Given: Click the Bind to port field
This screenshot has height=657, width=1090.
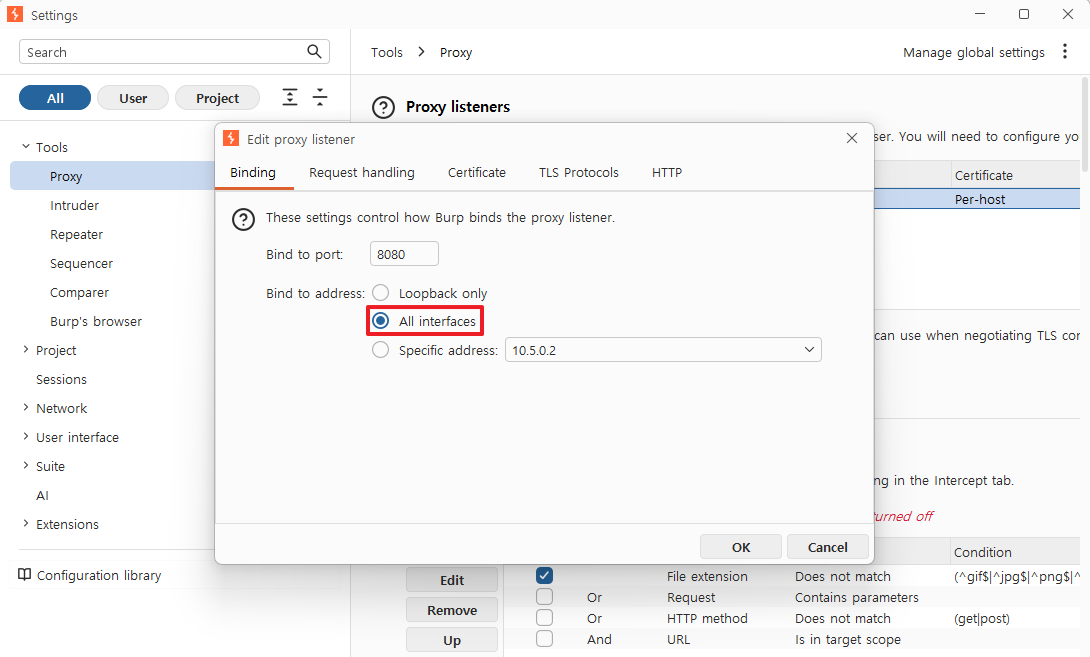Looking at the screenshot, I should click(x=404, y=254).
